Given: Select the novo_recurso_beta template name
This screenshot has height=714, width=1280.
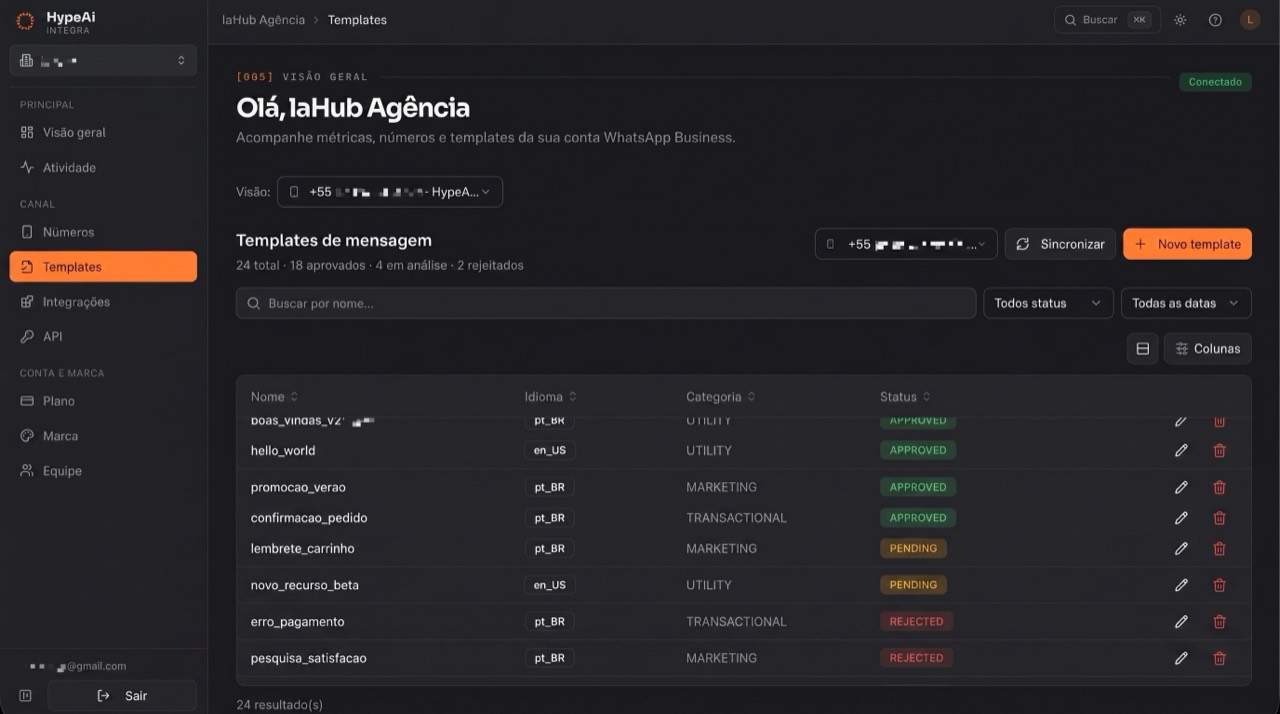Looking at the screenshot, I should tap(304, 585).
